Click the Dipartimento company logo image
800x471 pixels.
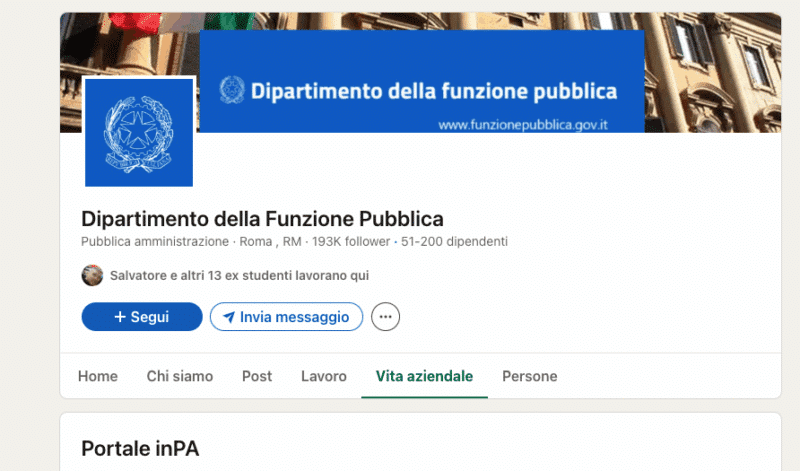pyautogui.click(x=139, y=132)
